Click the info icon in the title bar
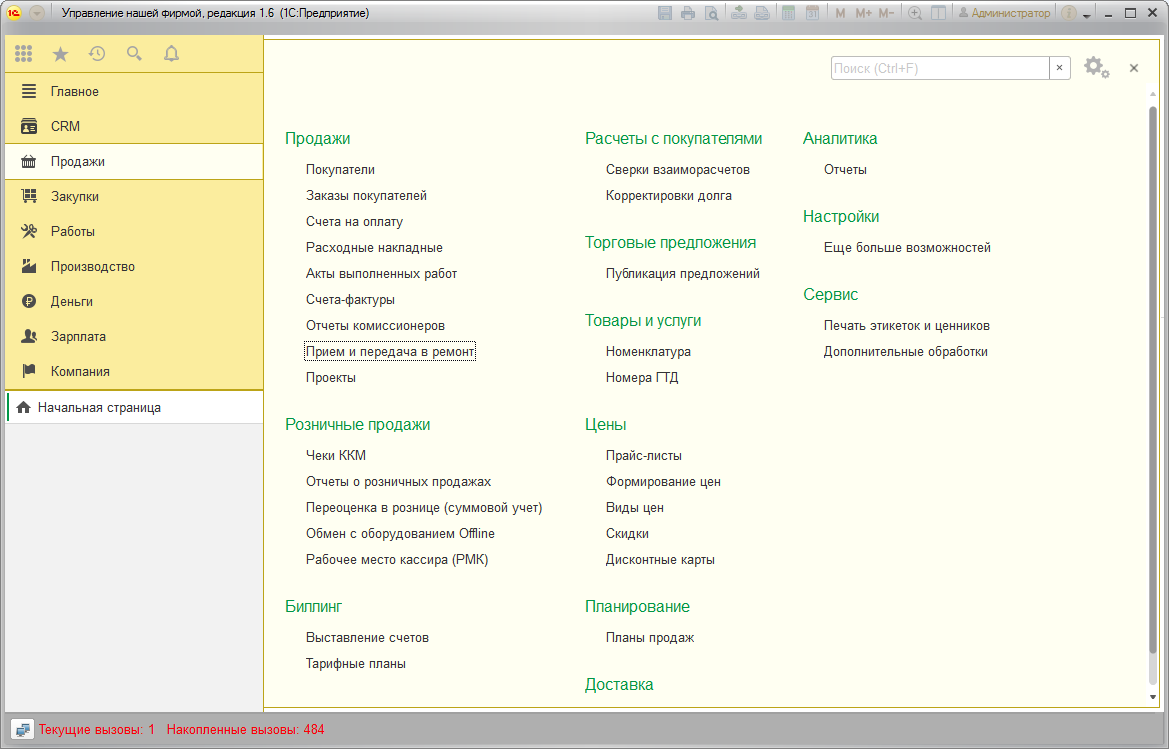1169x749 pixels. pyautogui.click(x=1068, y=13)
